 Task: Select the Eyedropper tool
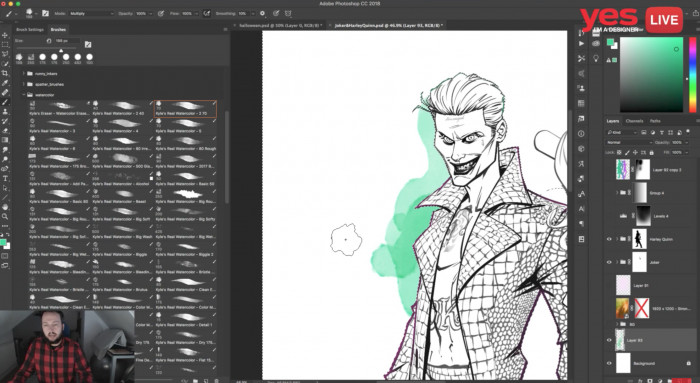tap(5, 83)
